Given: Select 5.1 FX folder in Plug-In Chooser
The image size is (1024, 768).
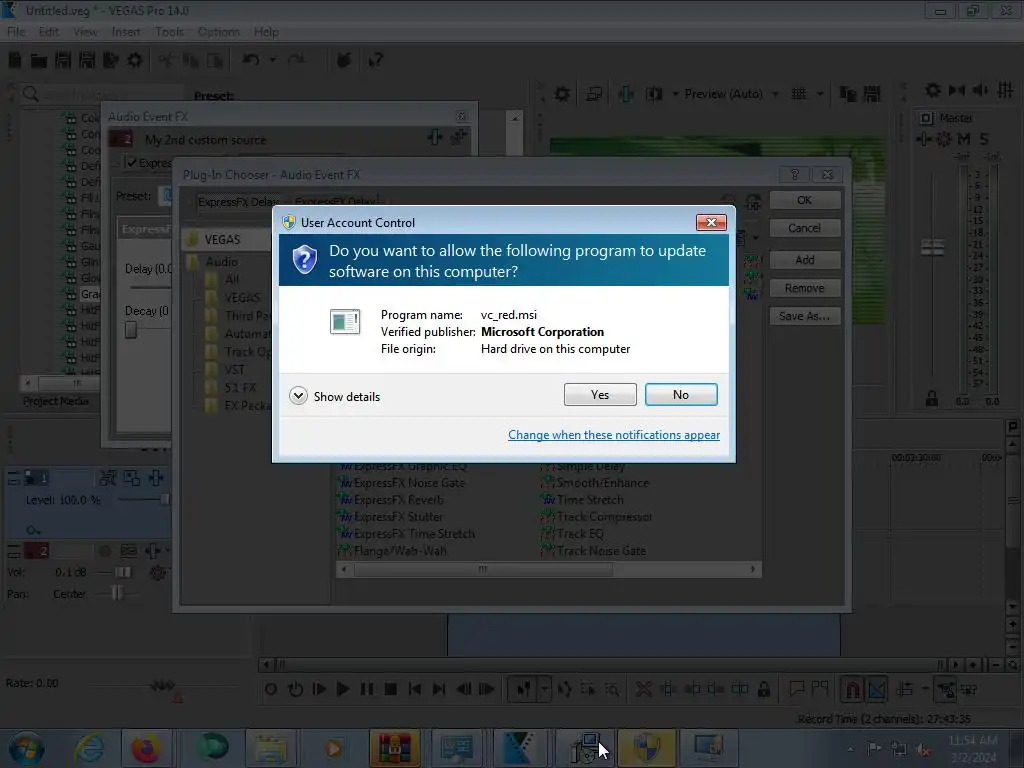Looking at the screenshot, I should pyautogui.click(x=240, y=387).
